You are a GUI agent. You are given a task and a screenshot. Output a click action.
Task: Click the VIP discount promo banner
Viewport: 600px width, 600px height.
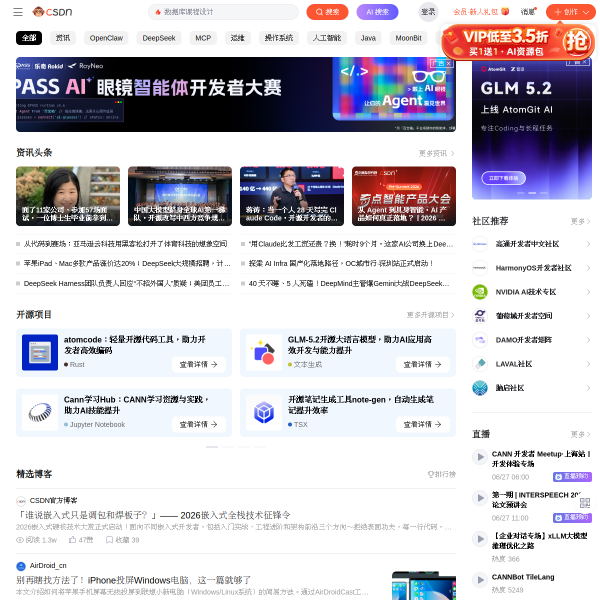tap(518, 41)
